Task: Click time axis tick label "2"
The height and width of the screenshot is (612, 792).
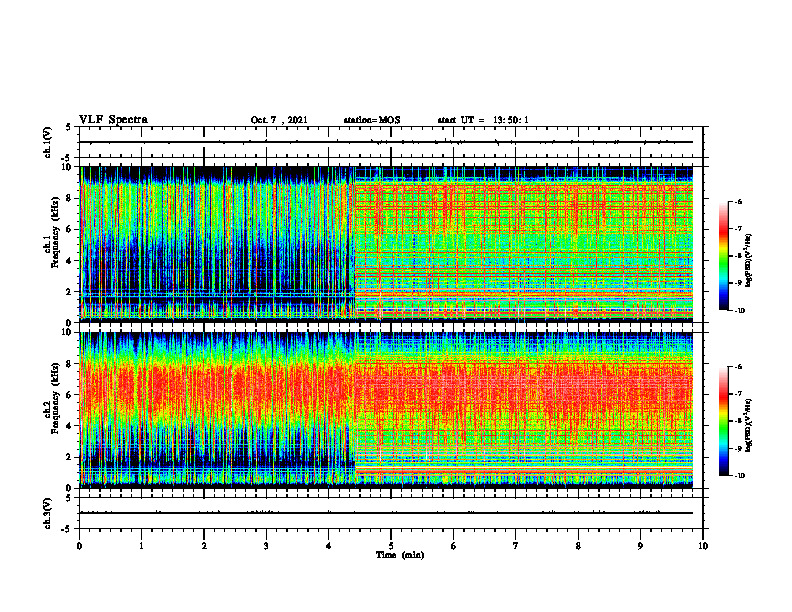Action: point(204,546)
